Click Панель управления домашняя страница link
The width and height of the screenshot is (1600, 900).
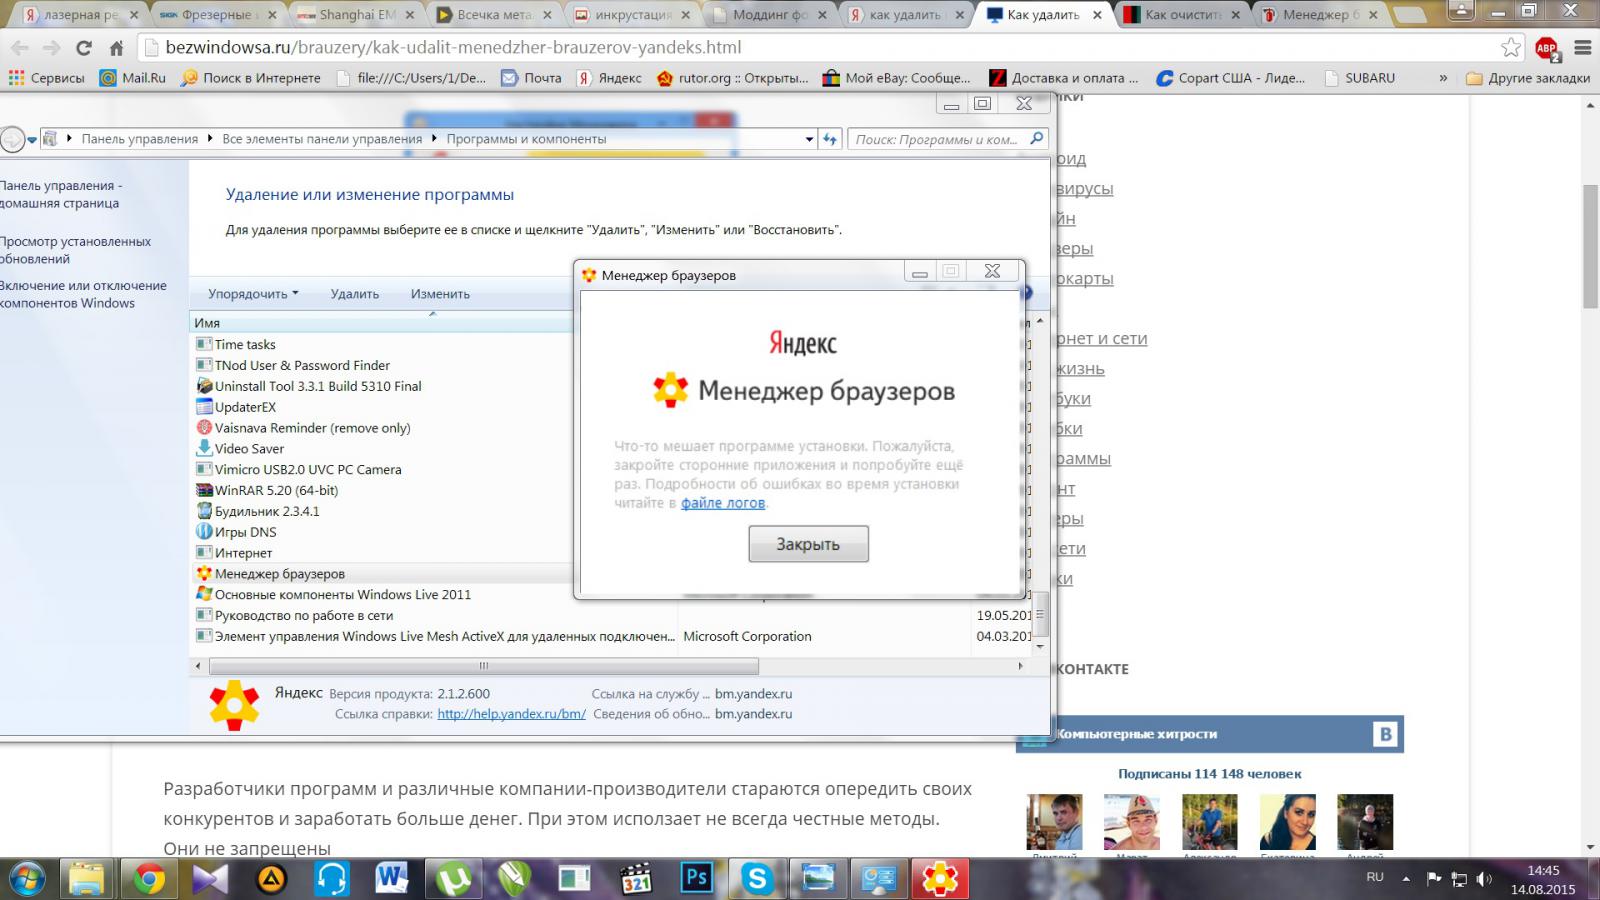click(60, 194)
